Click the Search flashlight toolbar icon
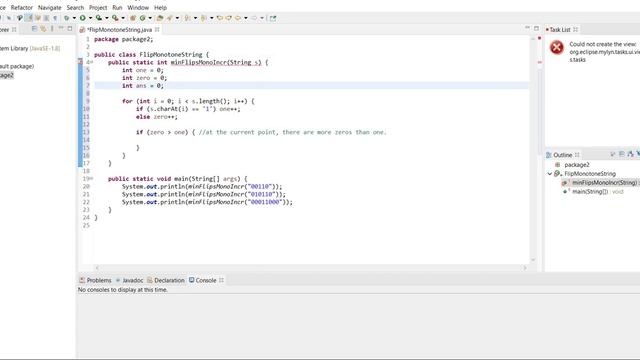 coord(169,18)
